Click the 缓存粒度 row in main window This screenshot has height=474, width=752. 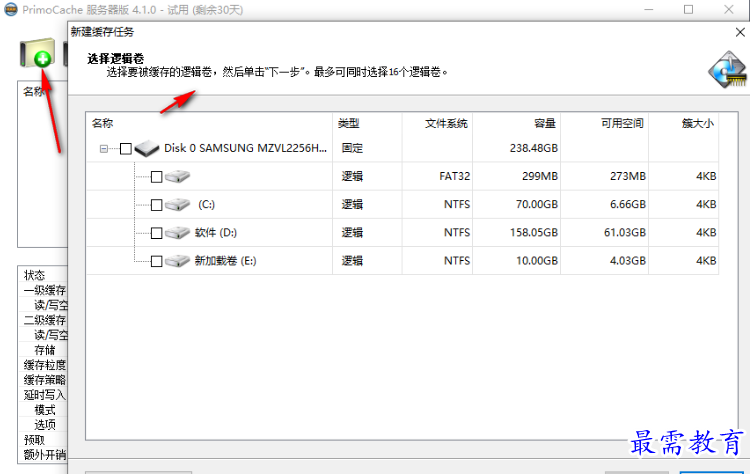click(x=43, y=365)
